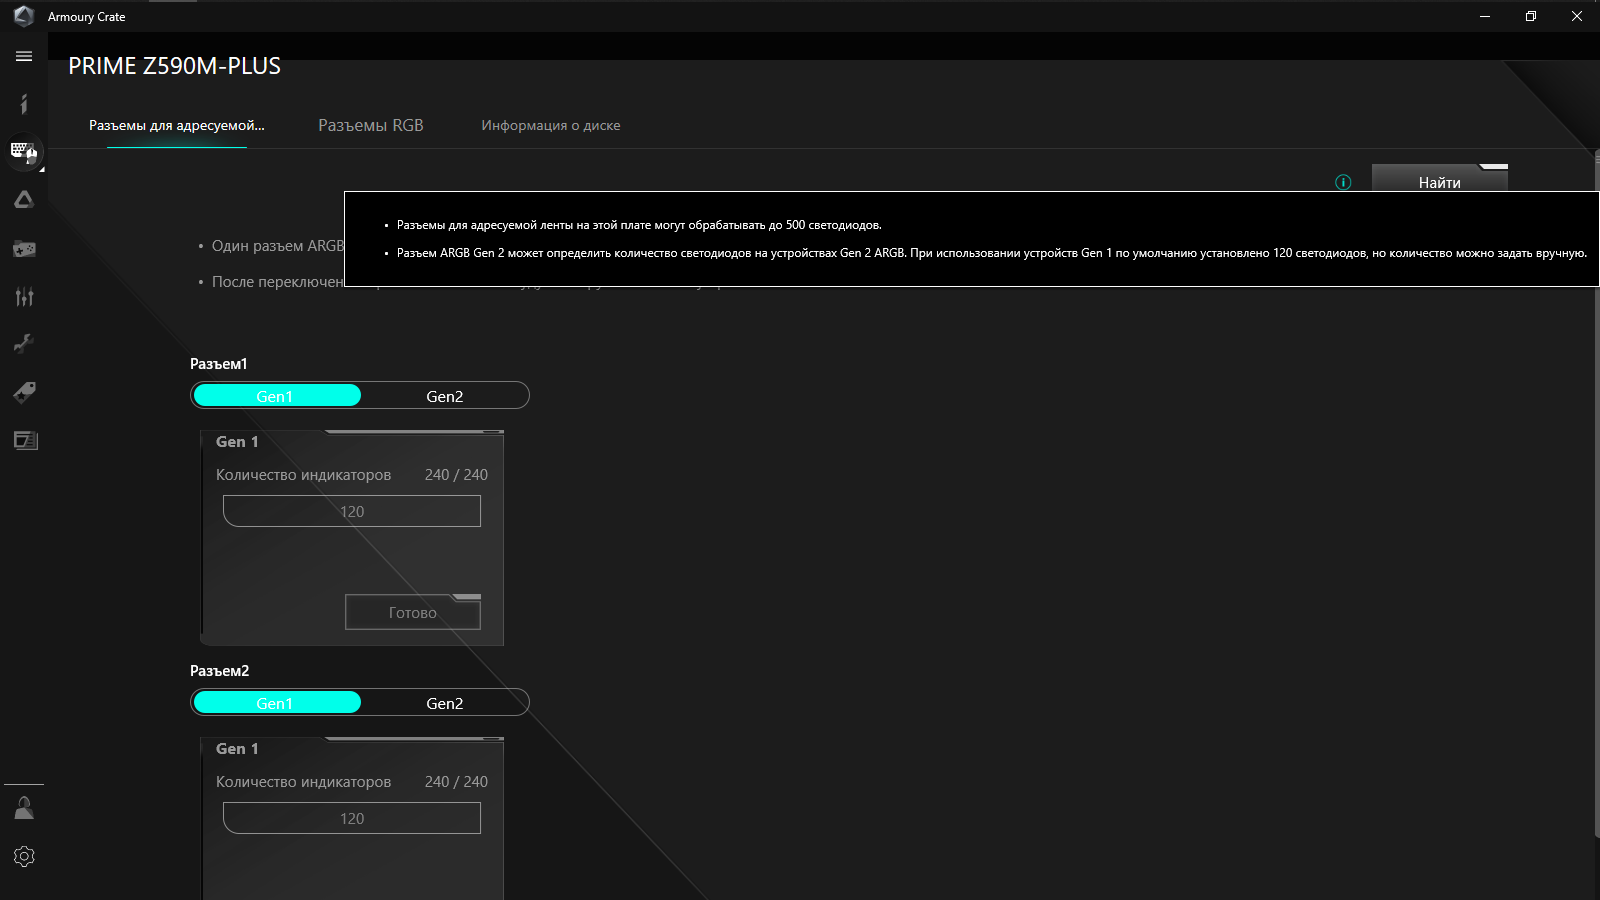The width and height of the screenshot is (1600, 900).
Task: Click the Количество индикаторов label under Разъем1
Action: [x=304, y=475]
